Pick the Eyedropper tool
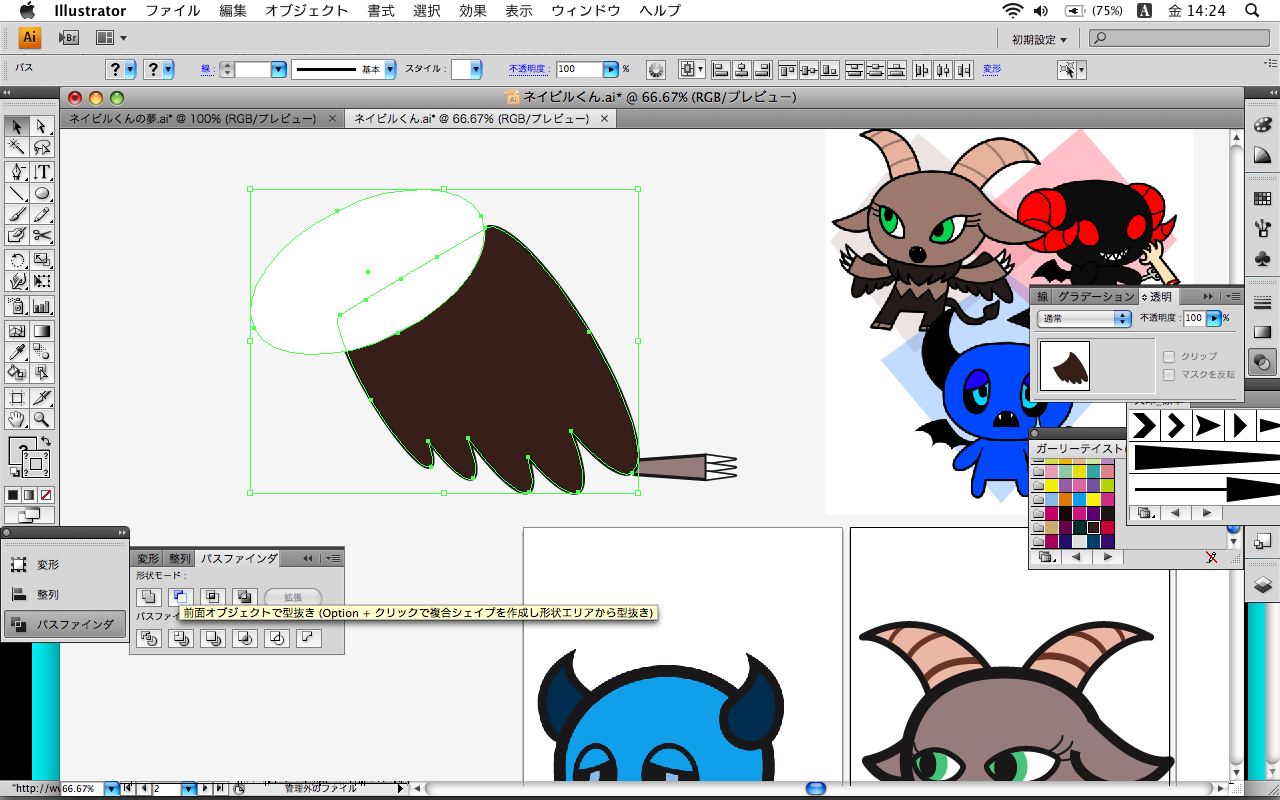The width and height of the screenshot is (1280, 800). click(17, 351)
